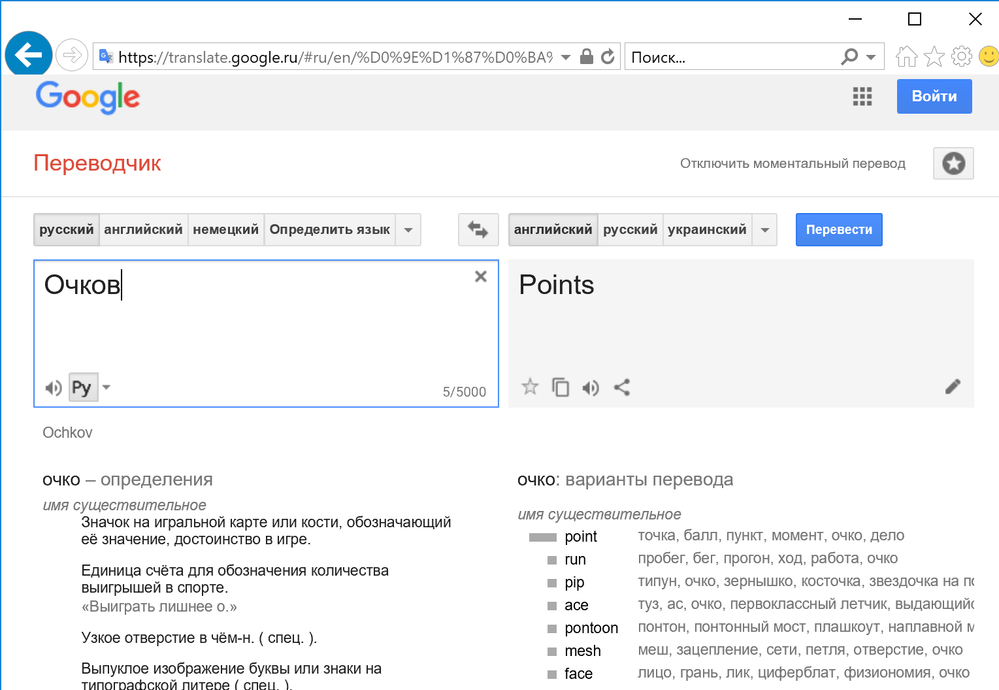Open the input tools dropdown next to Ру
This screenshot has width=999, height=690.
click(107, 388)
